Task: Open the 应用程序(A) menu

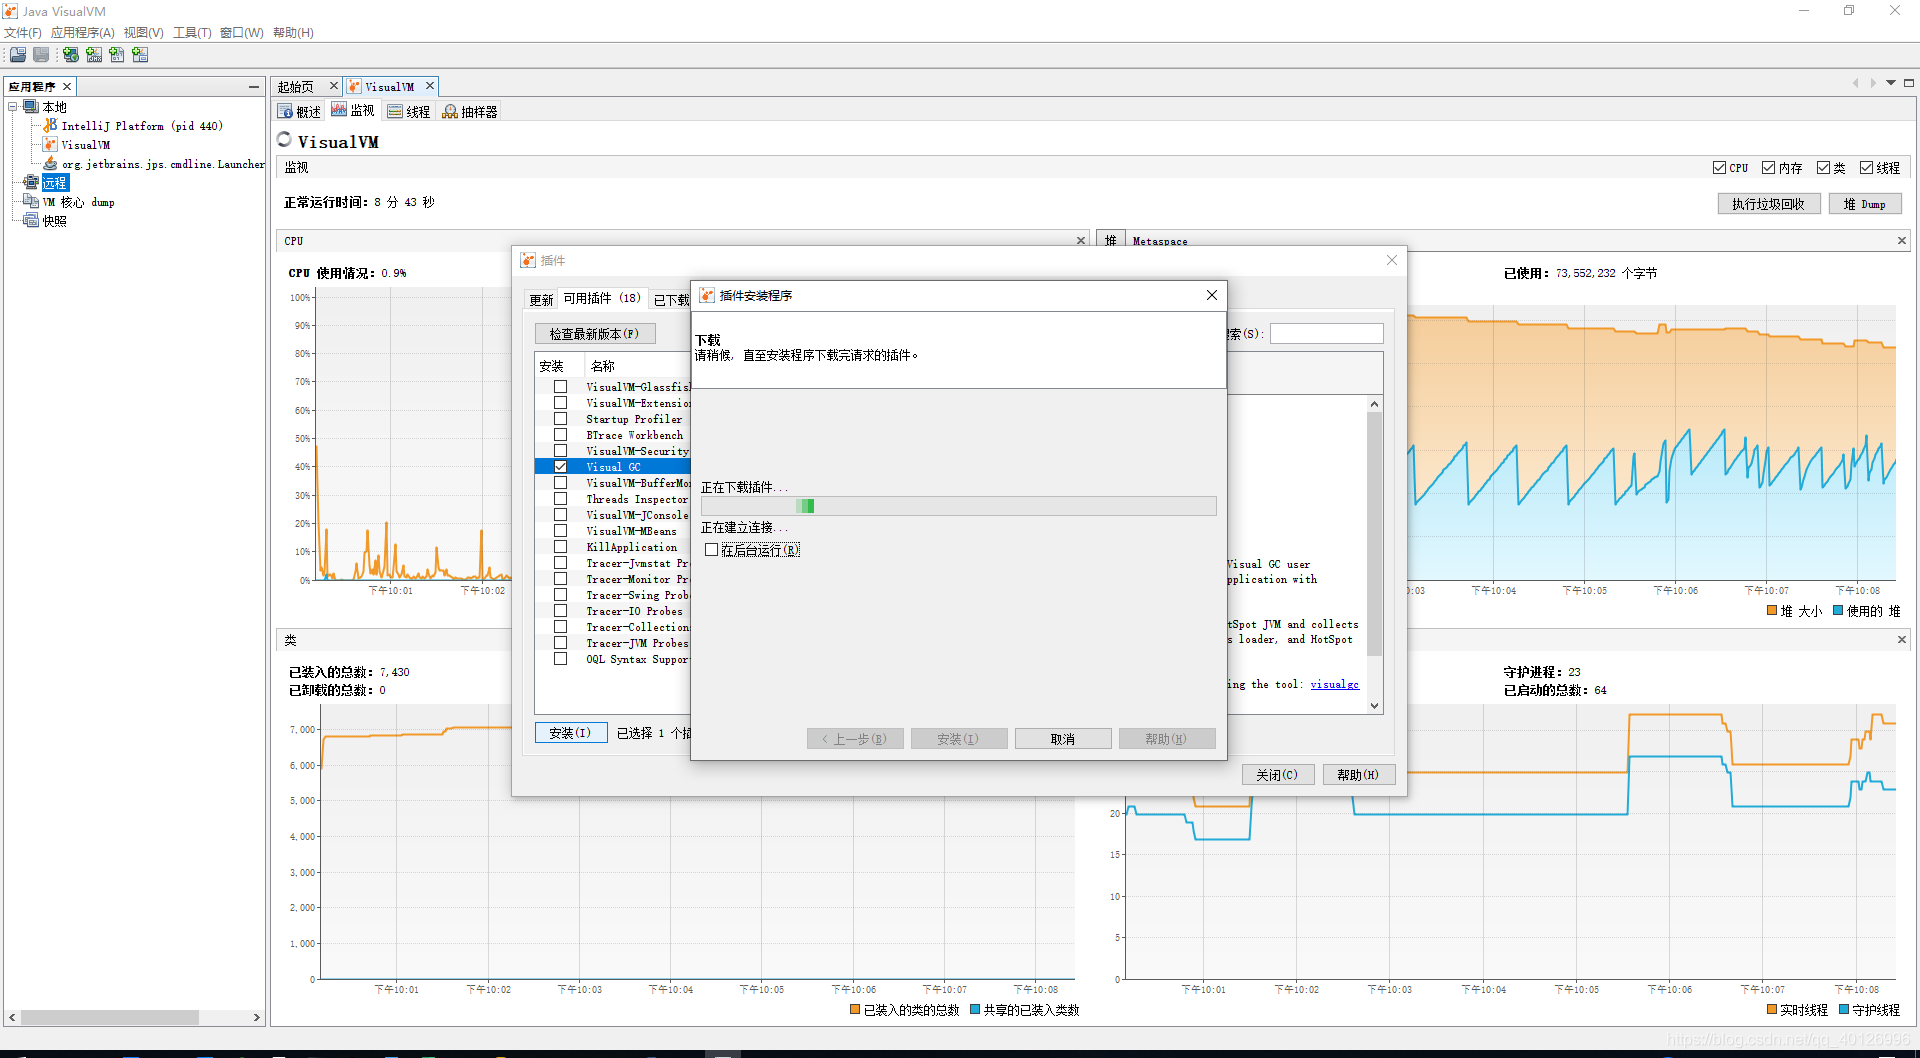Action: coord(83,33)
